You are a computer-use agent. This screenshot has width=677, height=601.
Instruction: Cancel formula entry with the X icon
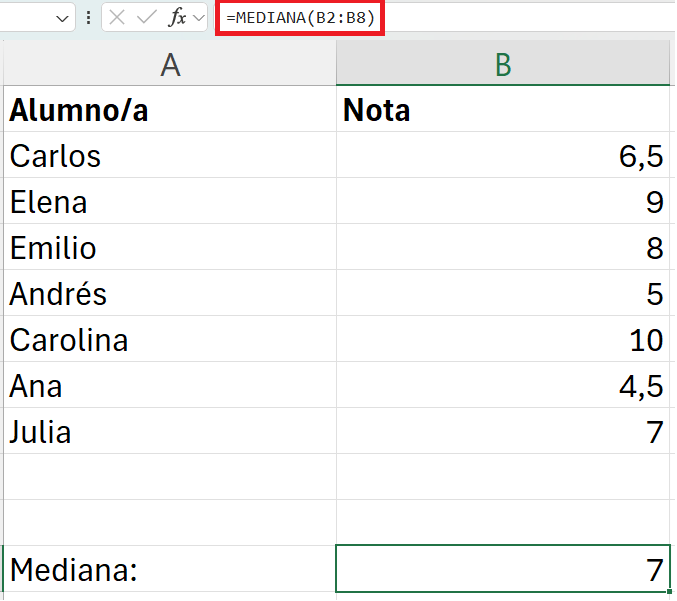pyautogui.click(x=117, y=18)
